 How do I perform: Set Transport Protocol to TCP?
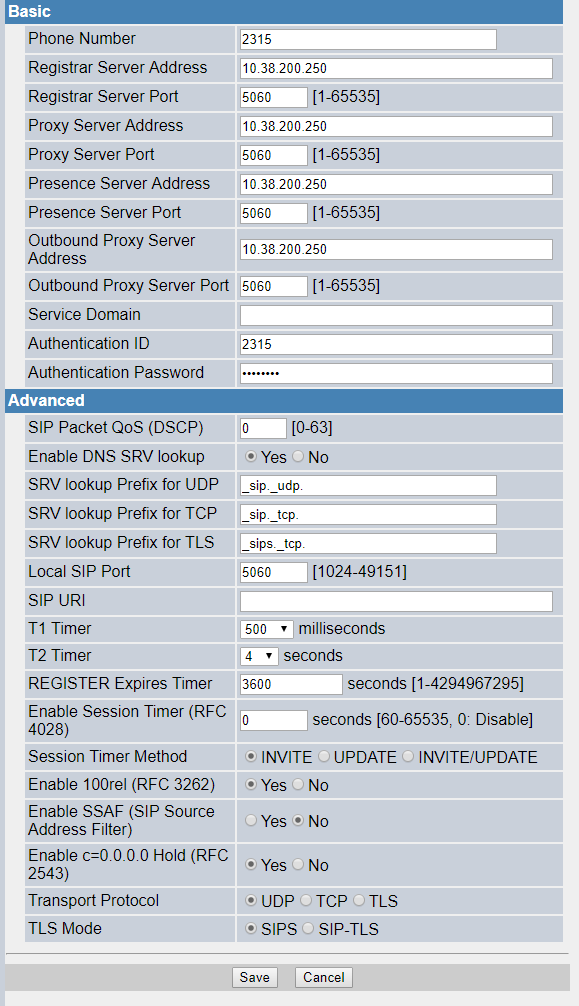coord(306,901)
